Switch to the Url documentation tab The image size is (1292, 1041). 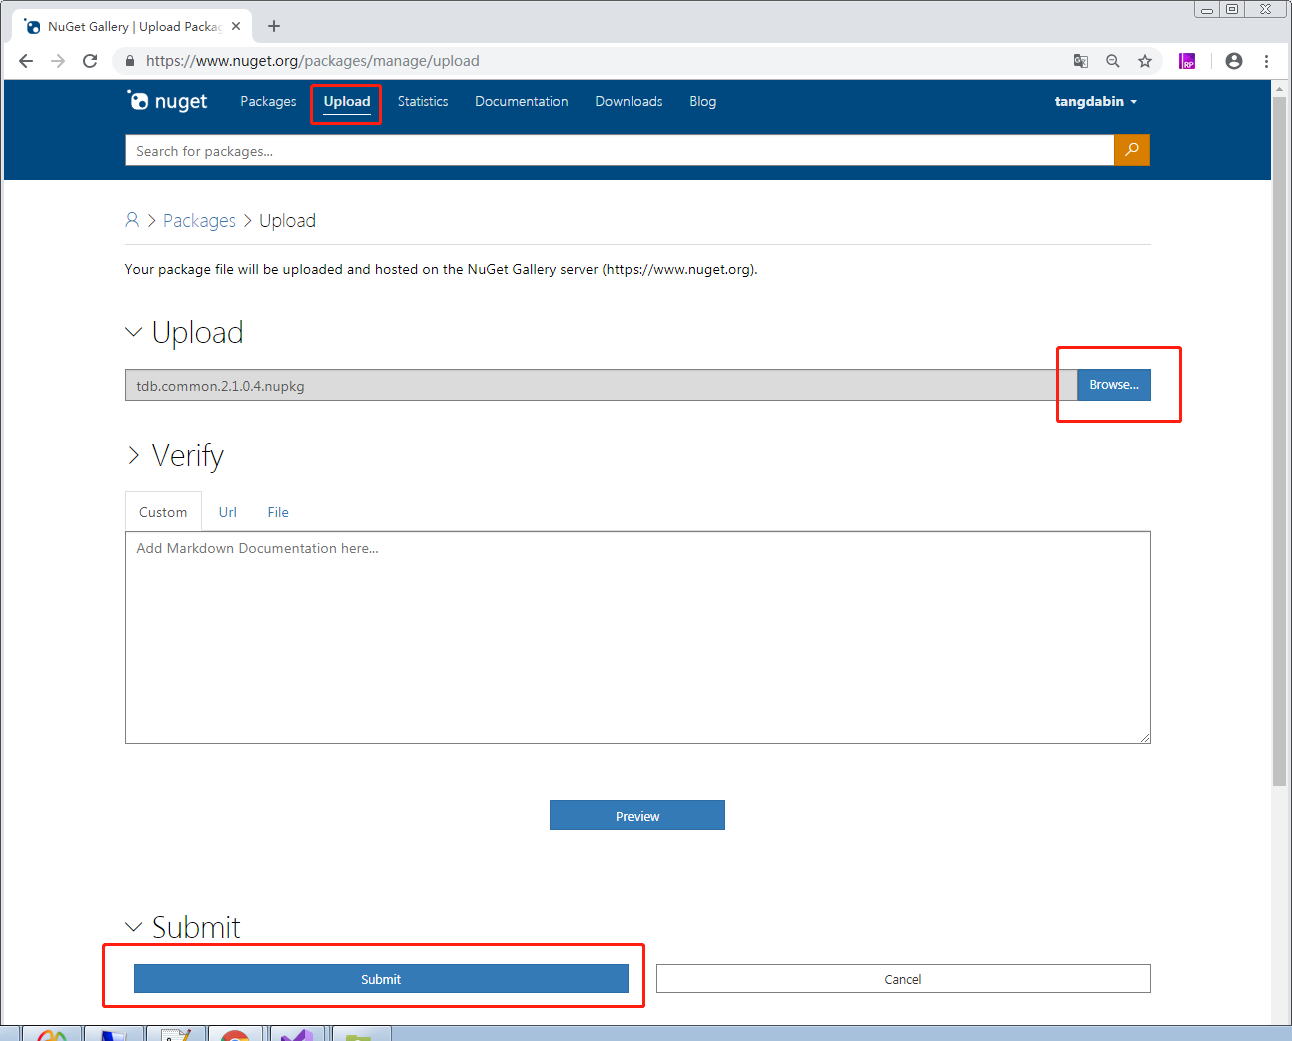(x=228, y=512)
